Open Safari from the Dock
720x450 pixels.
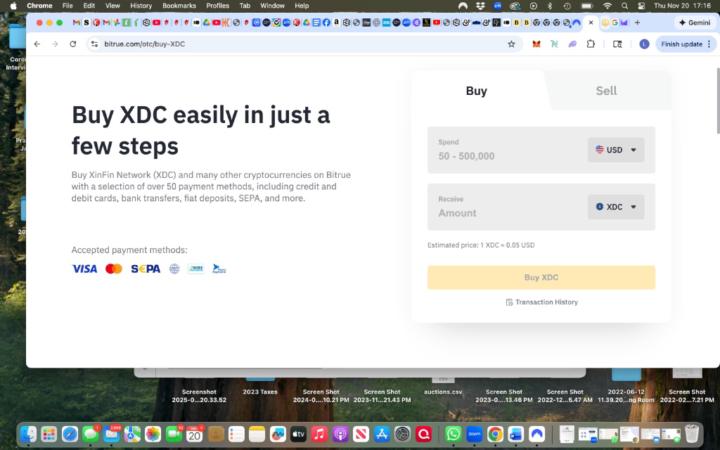tap(70, 434)
